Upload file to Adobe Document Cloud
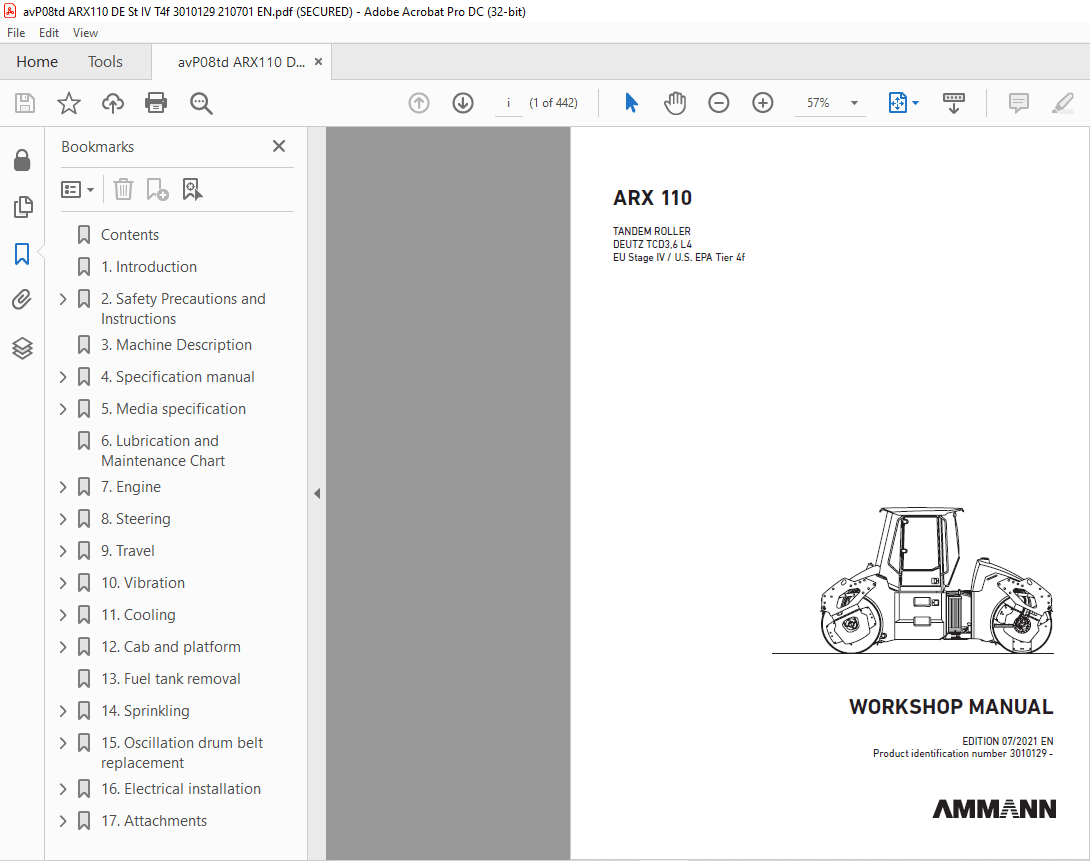Screen dimensions: 1090x861 pyautogui.click(x=112, y=102)
